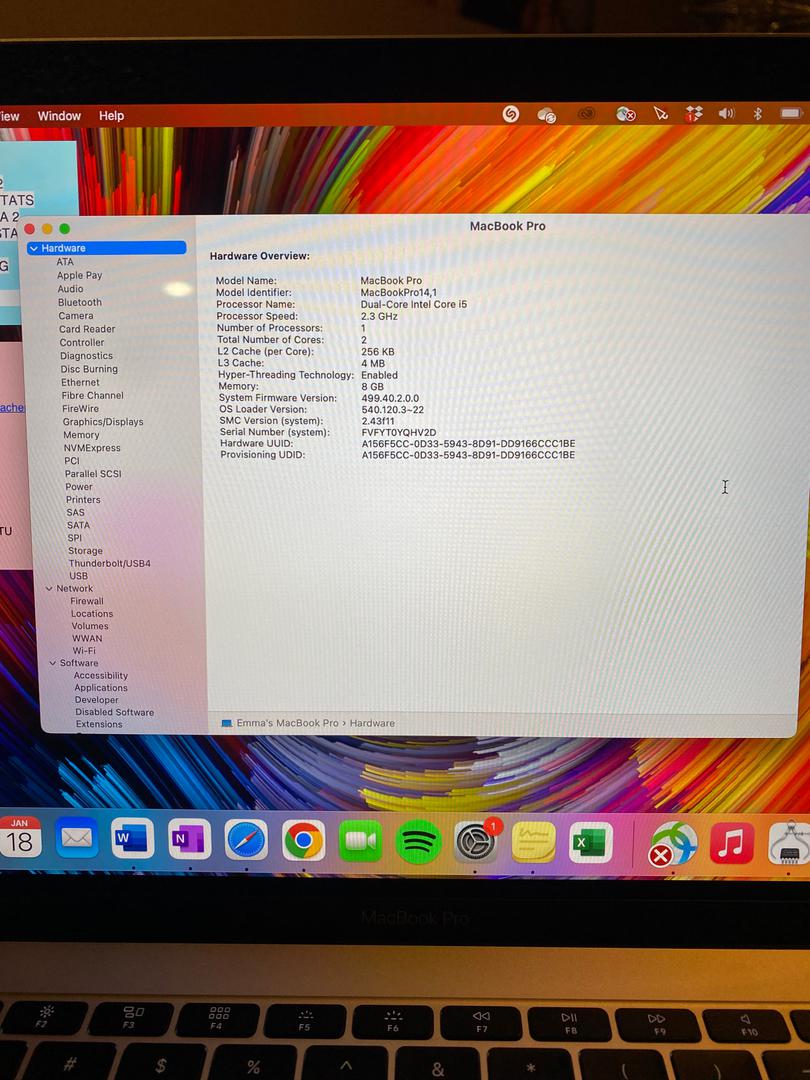Select Card Reader in the sidebar
The width and height of the screenshot is (810, 1080).
pos(87,329)
